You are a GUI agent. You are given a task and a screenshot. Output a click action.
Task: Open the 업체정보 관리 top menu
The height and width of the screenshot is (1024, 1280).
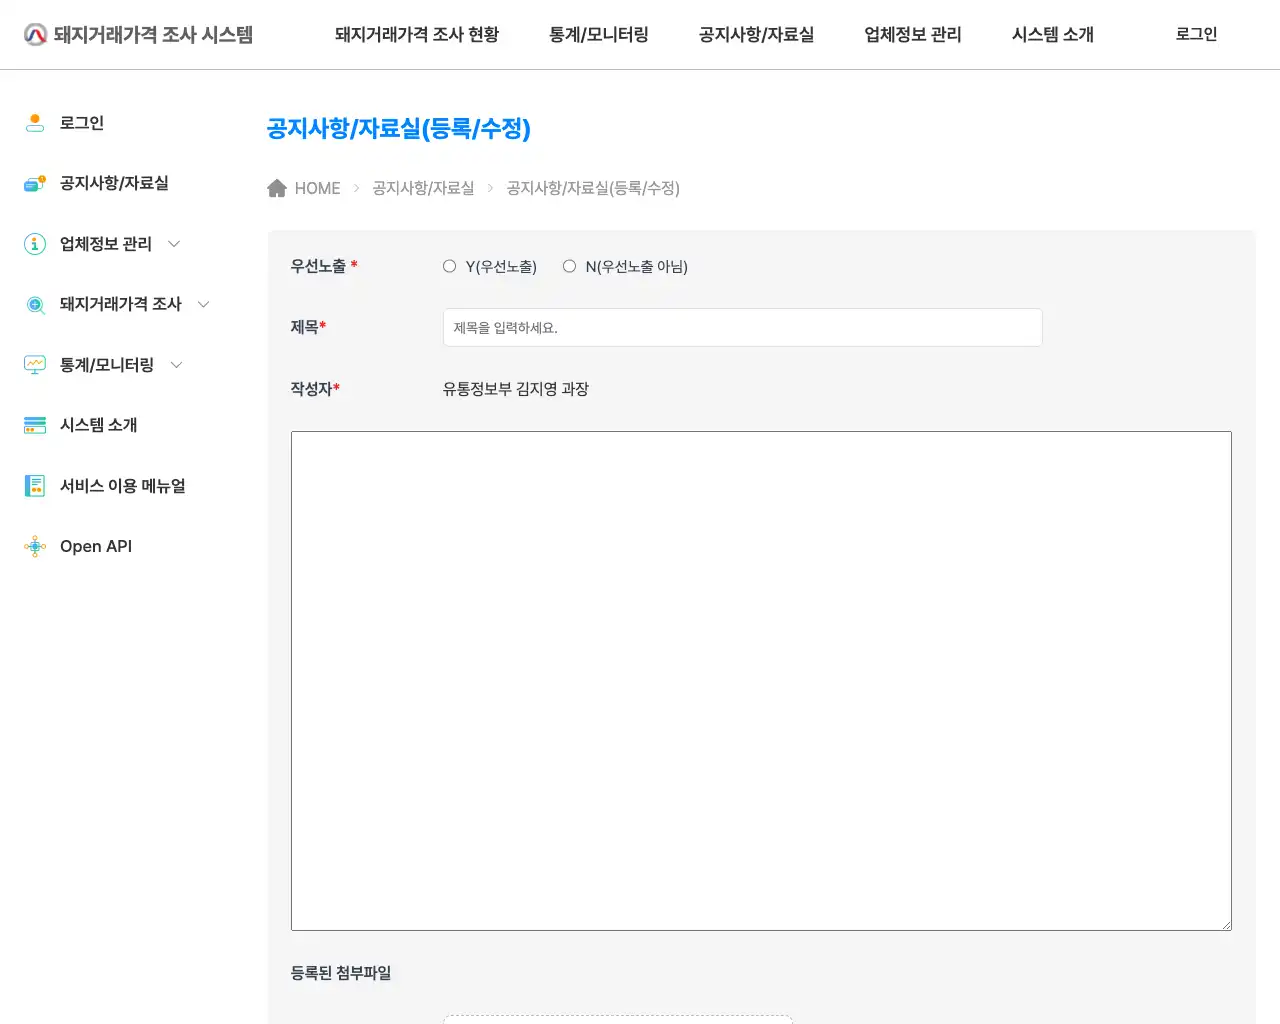pos(911,33)
